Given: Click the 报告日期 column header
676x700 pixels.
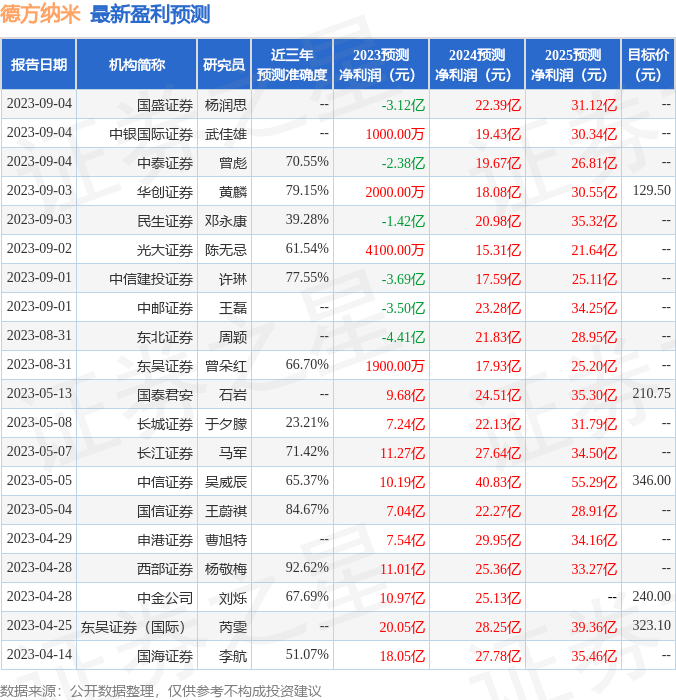Looking at the screenshot, I should click(39, 65).
